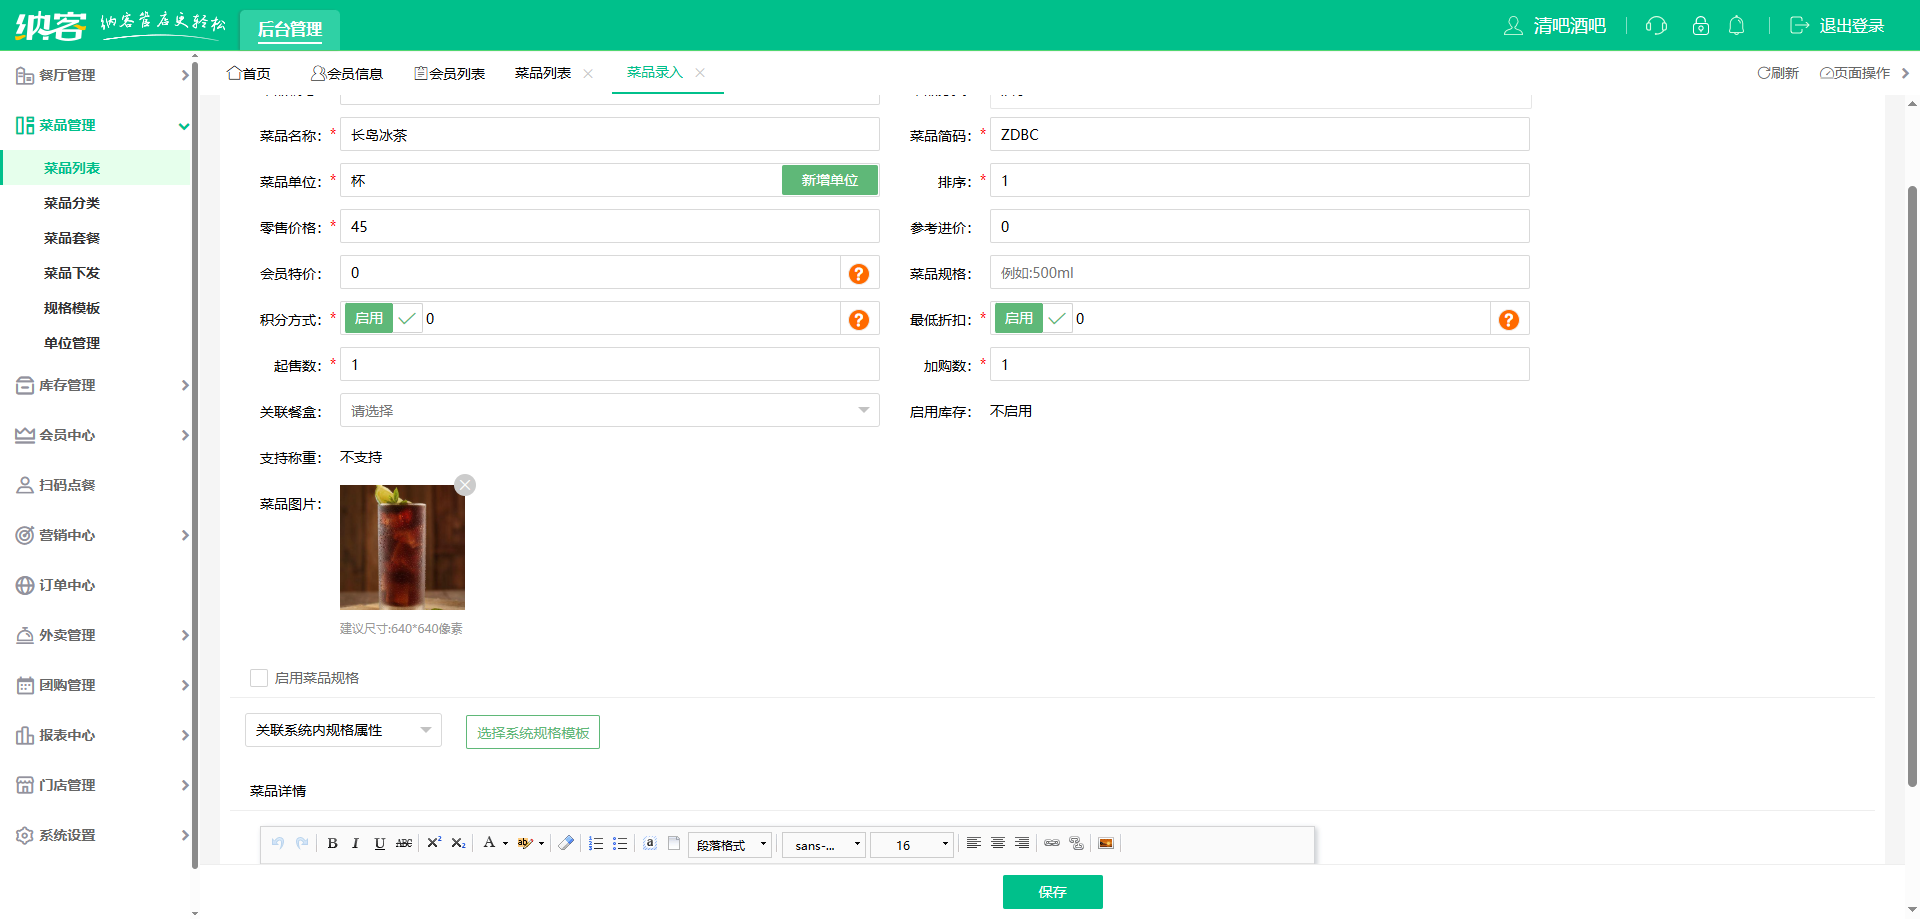This screenshot has height=919, width=1920.
Task: Open the customer service headset icon
Action: coord(1656,26)
